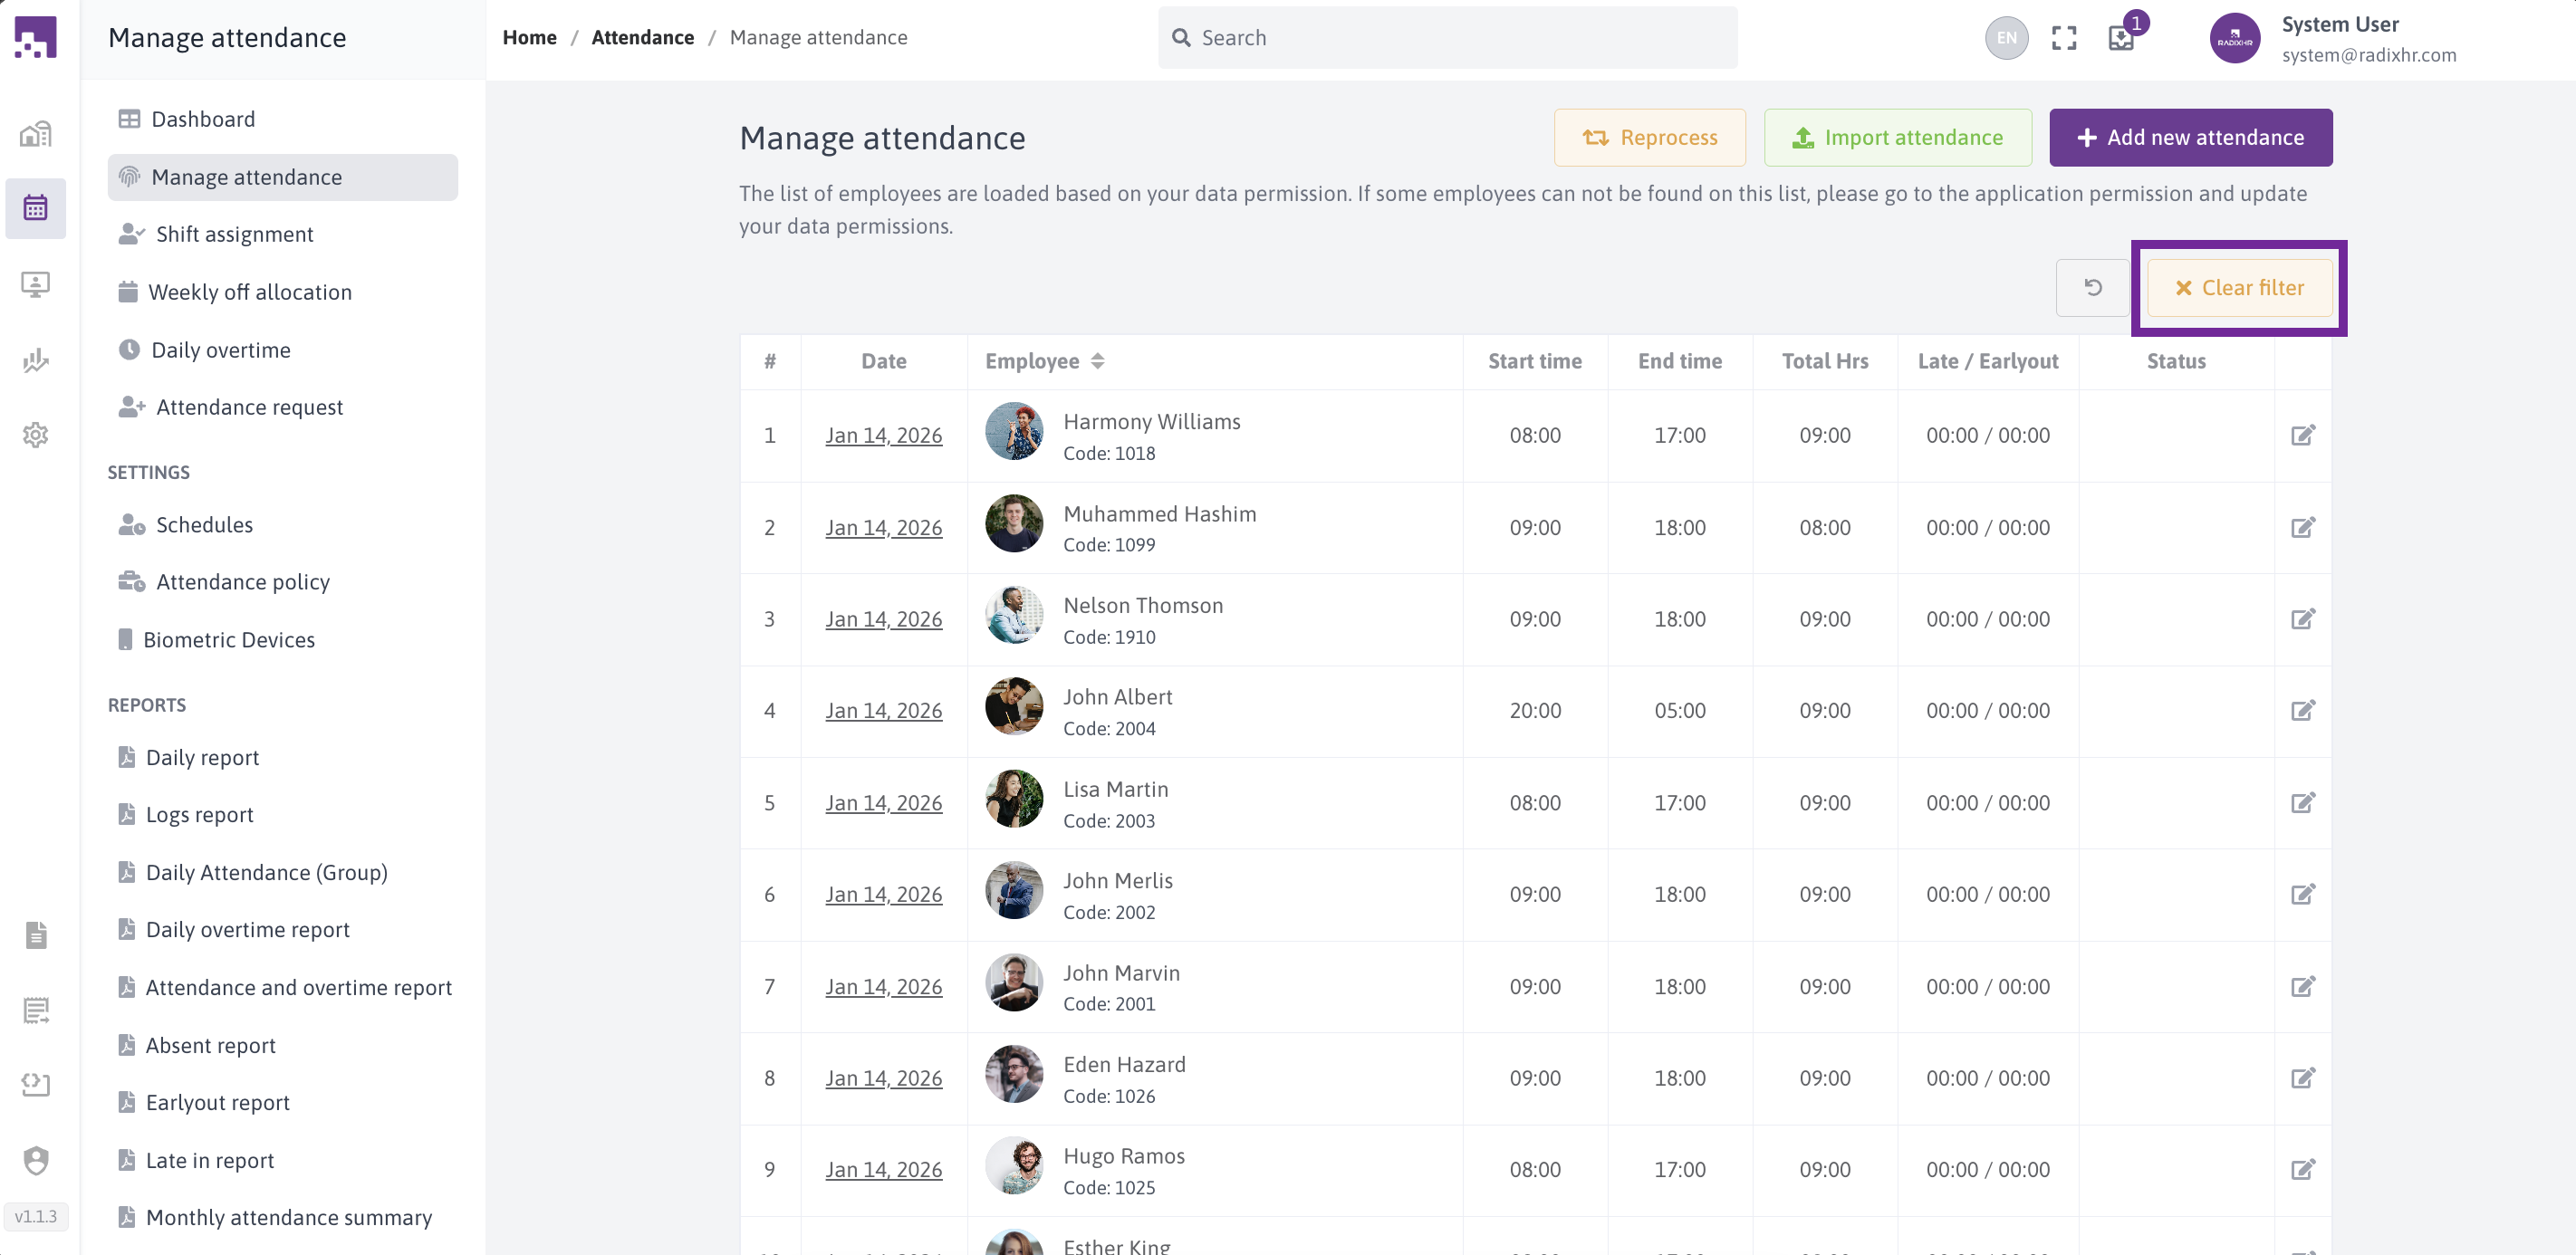The width and height of the screenshot is (2576, 1255).
Task: Open Shift assignment in sidebar menu
Action: 234,234
